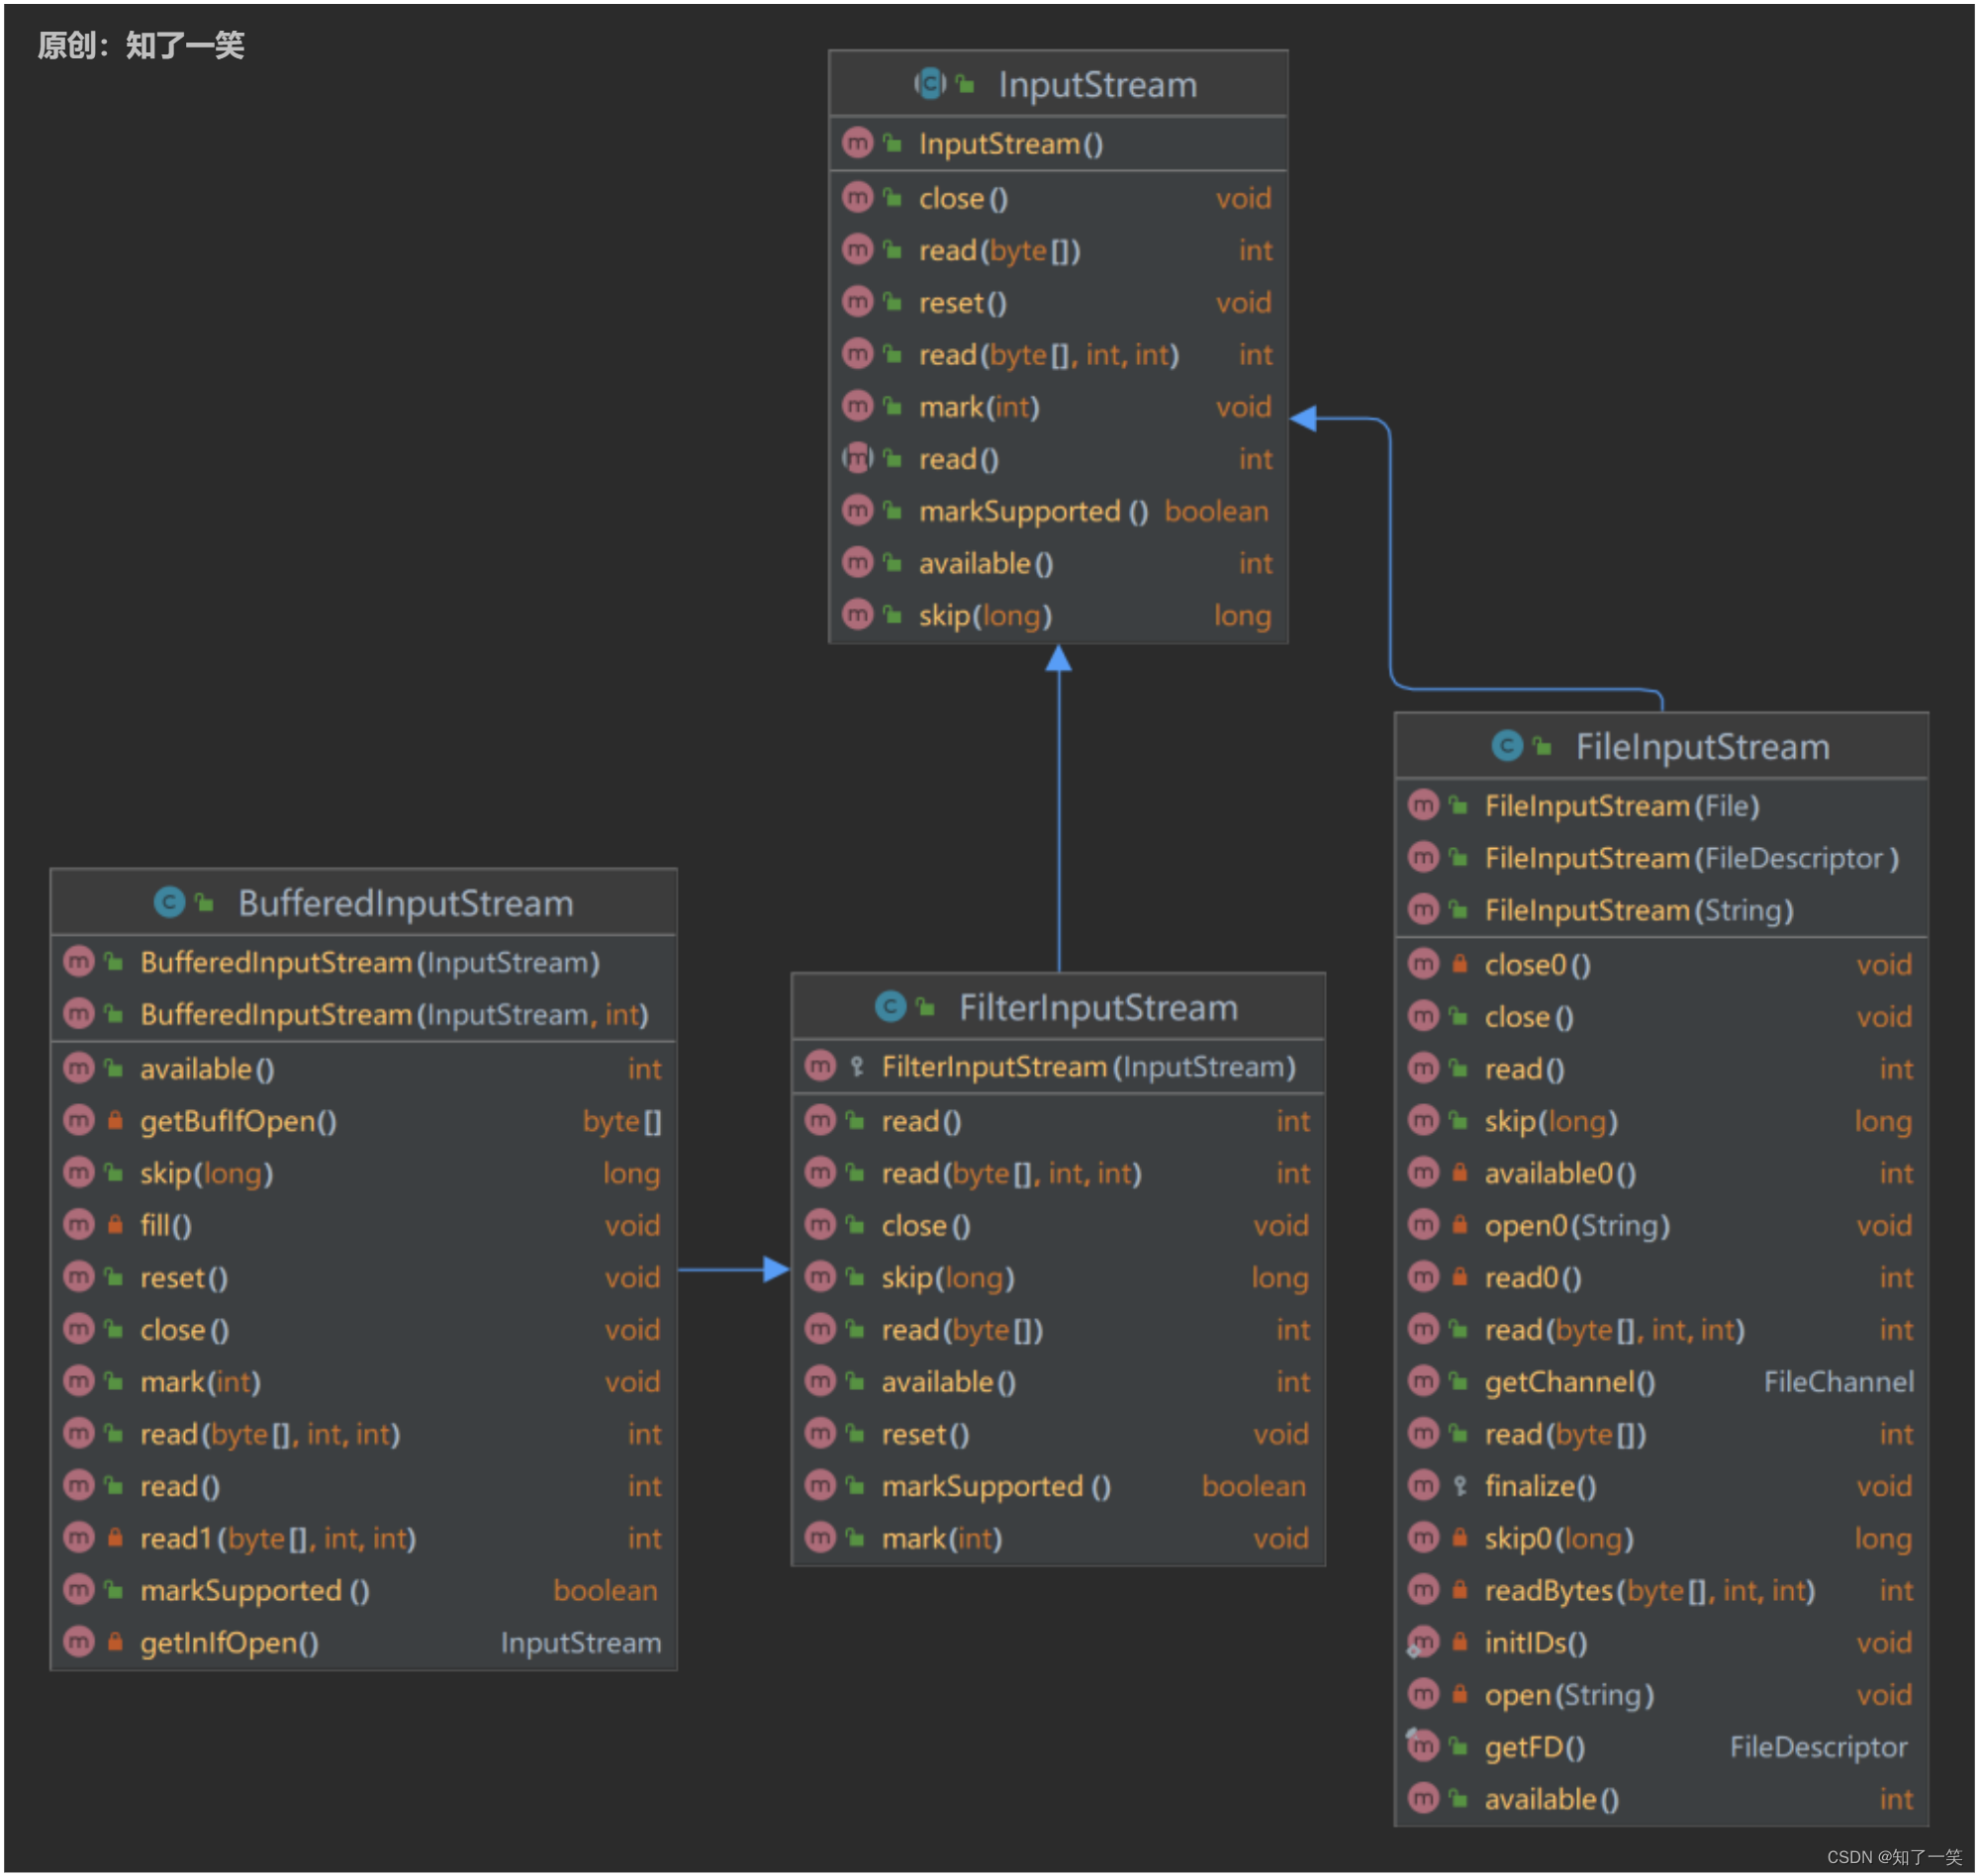The width and height of the screenshot is (1979, 1876).
Task: Click the private lock icon beside getBufIfOpen()
Action: pyautogui.click(x=115, y=1120)
